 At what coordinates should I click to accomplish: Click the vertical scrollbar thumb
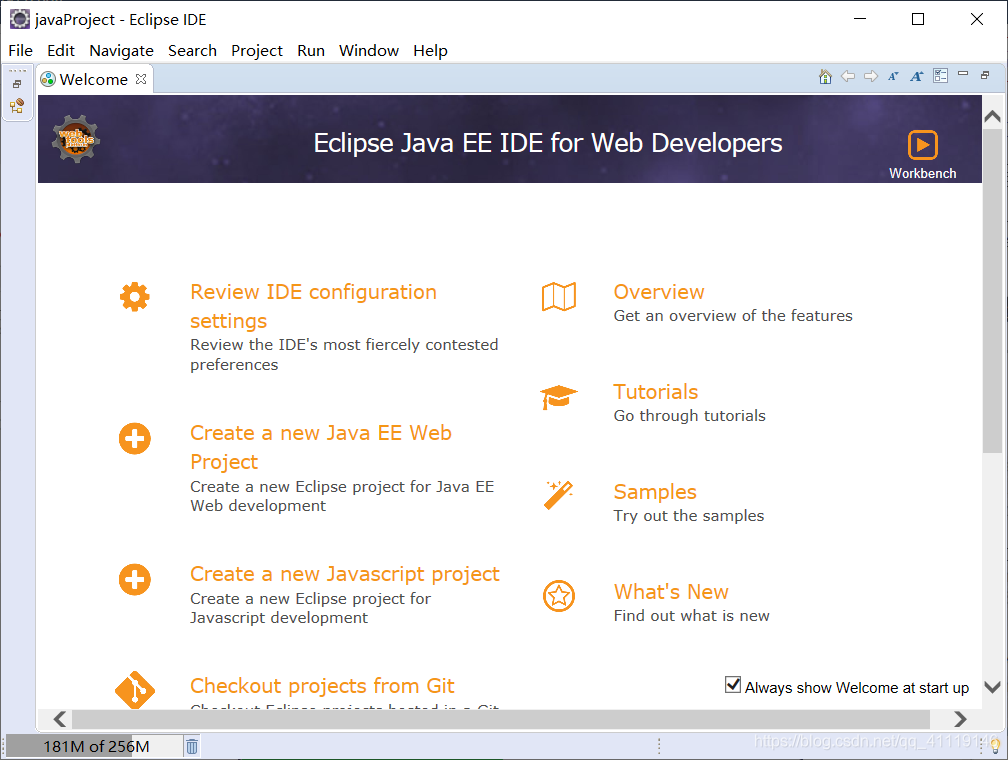point(993,291)
